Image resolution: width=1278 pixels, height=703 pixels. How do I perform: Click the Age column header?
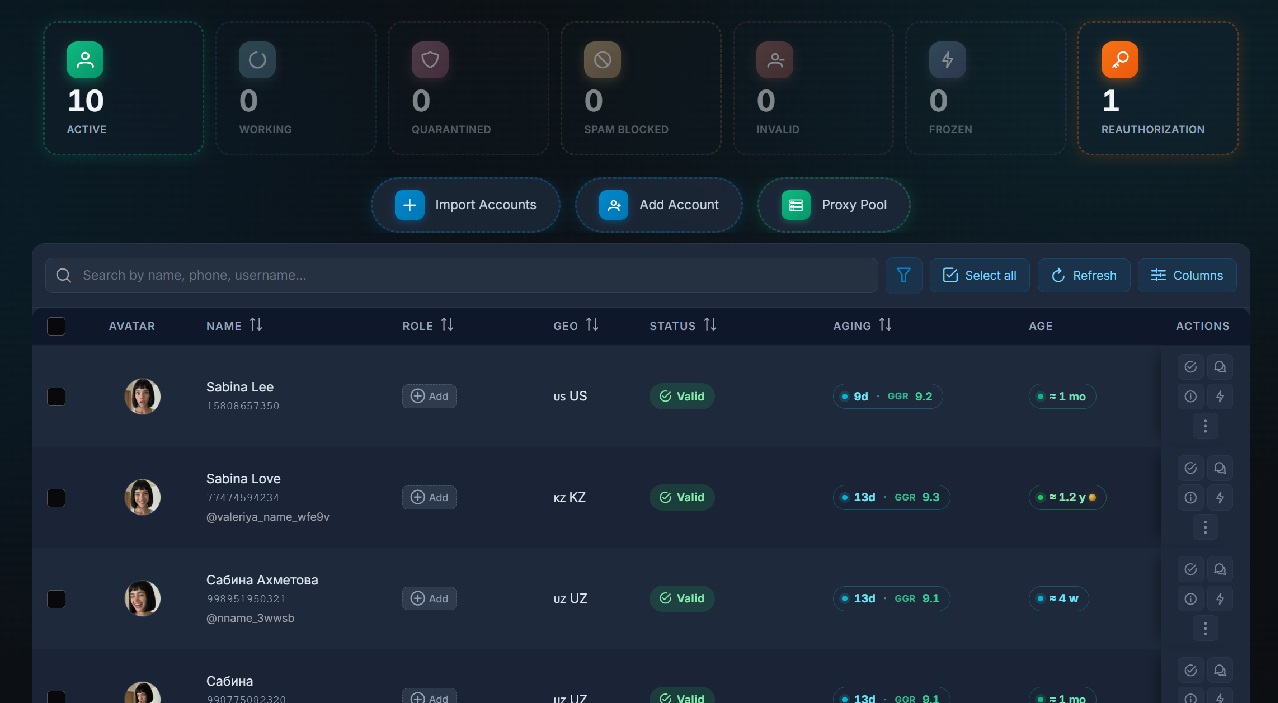point(1040,326)
